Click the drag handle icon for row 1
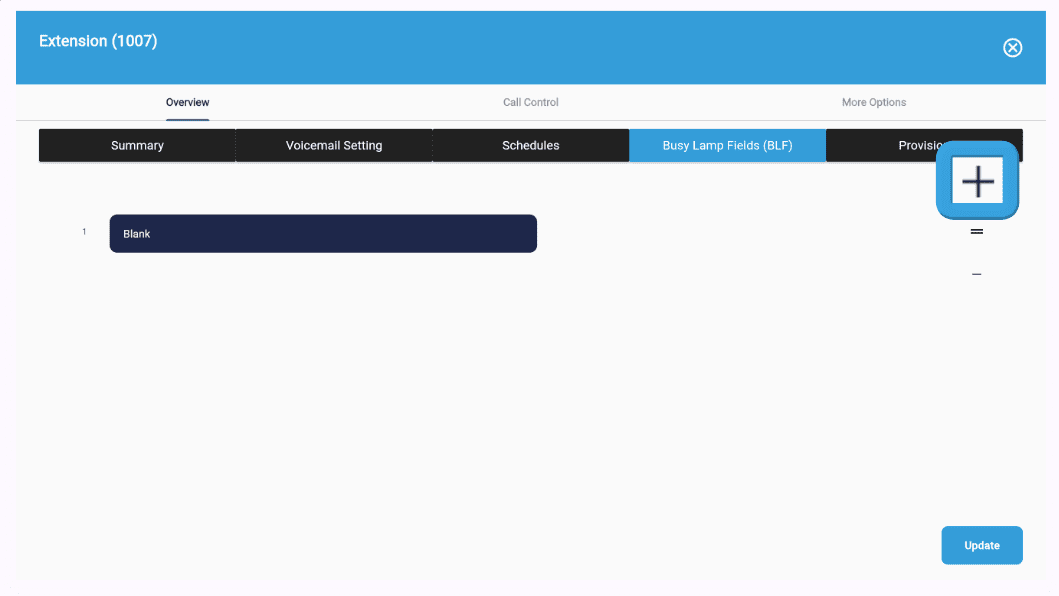The image size is (1059, 596). (977, 232)
